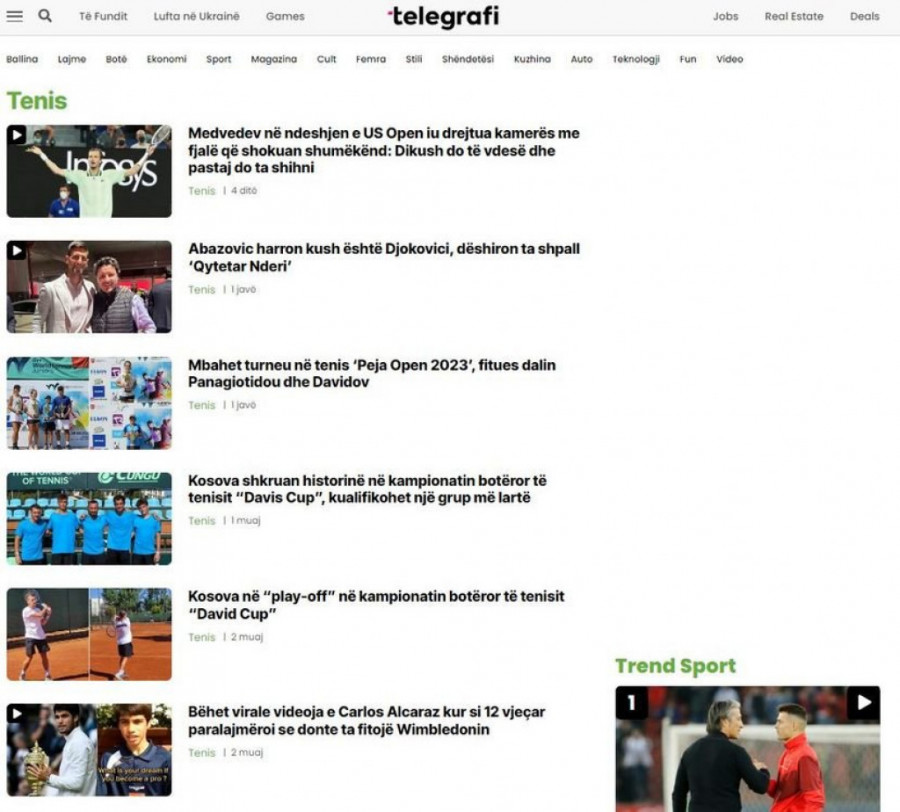Open the Real Estate link
Image resolution: width=900 pixels, height=812 pixels.
794,16
